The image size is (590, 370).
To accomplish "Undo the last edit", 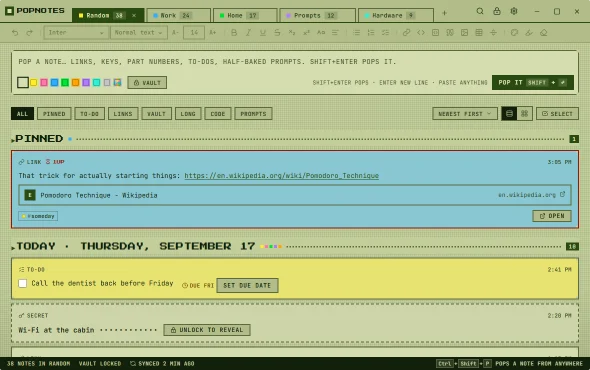I will pos(15,33).
